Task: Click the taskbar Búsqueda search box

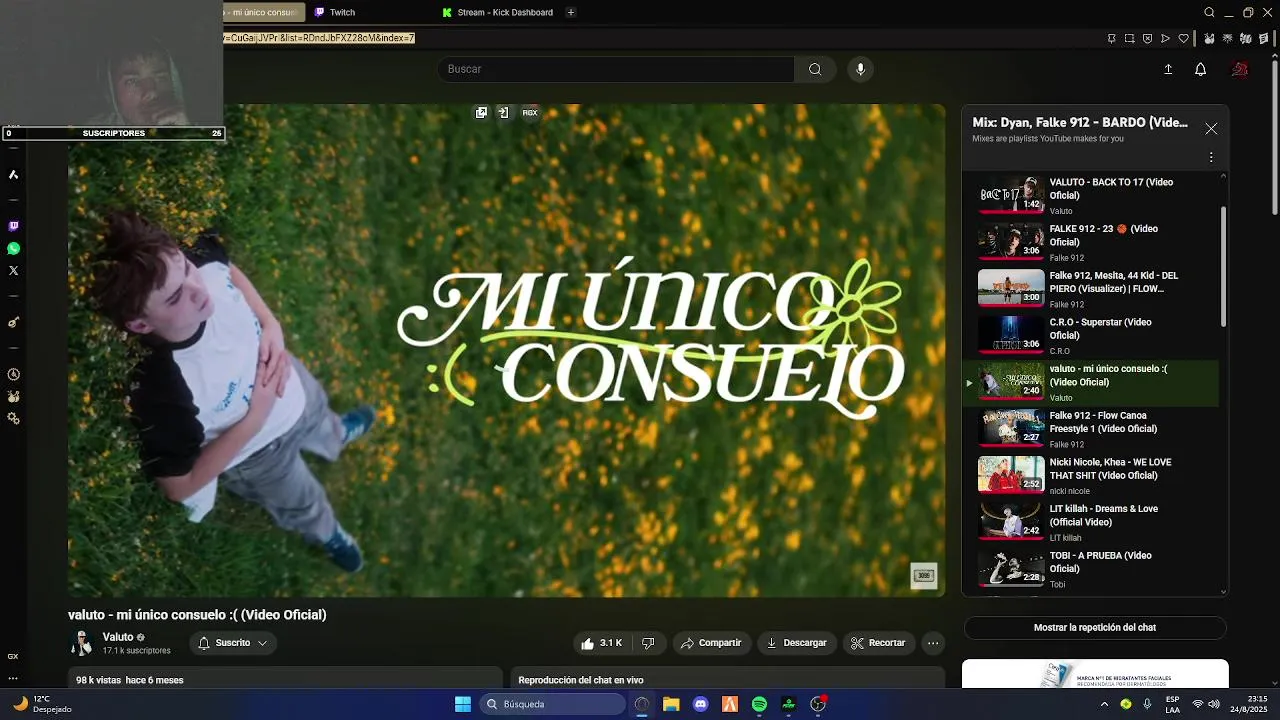Action: click(x=552, y=704)
